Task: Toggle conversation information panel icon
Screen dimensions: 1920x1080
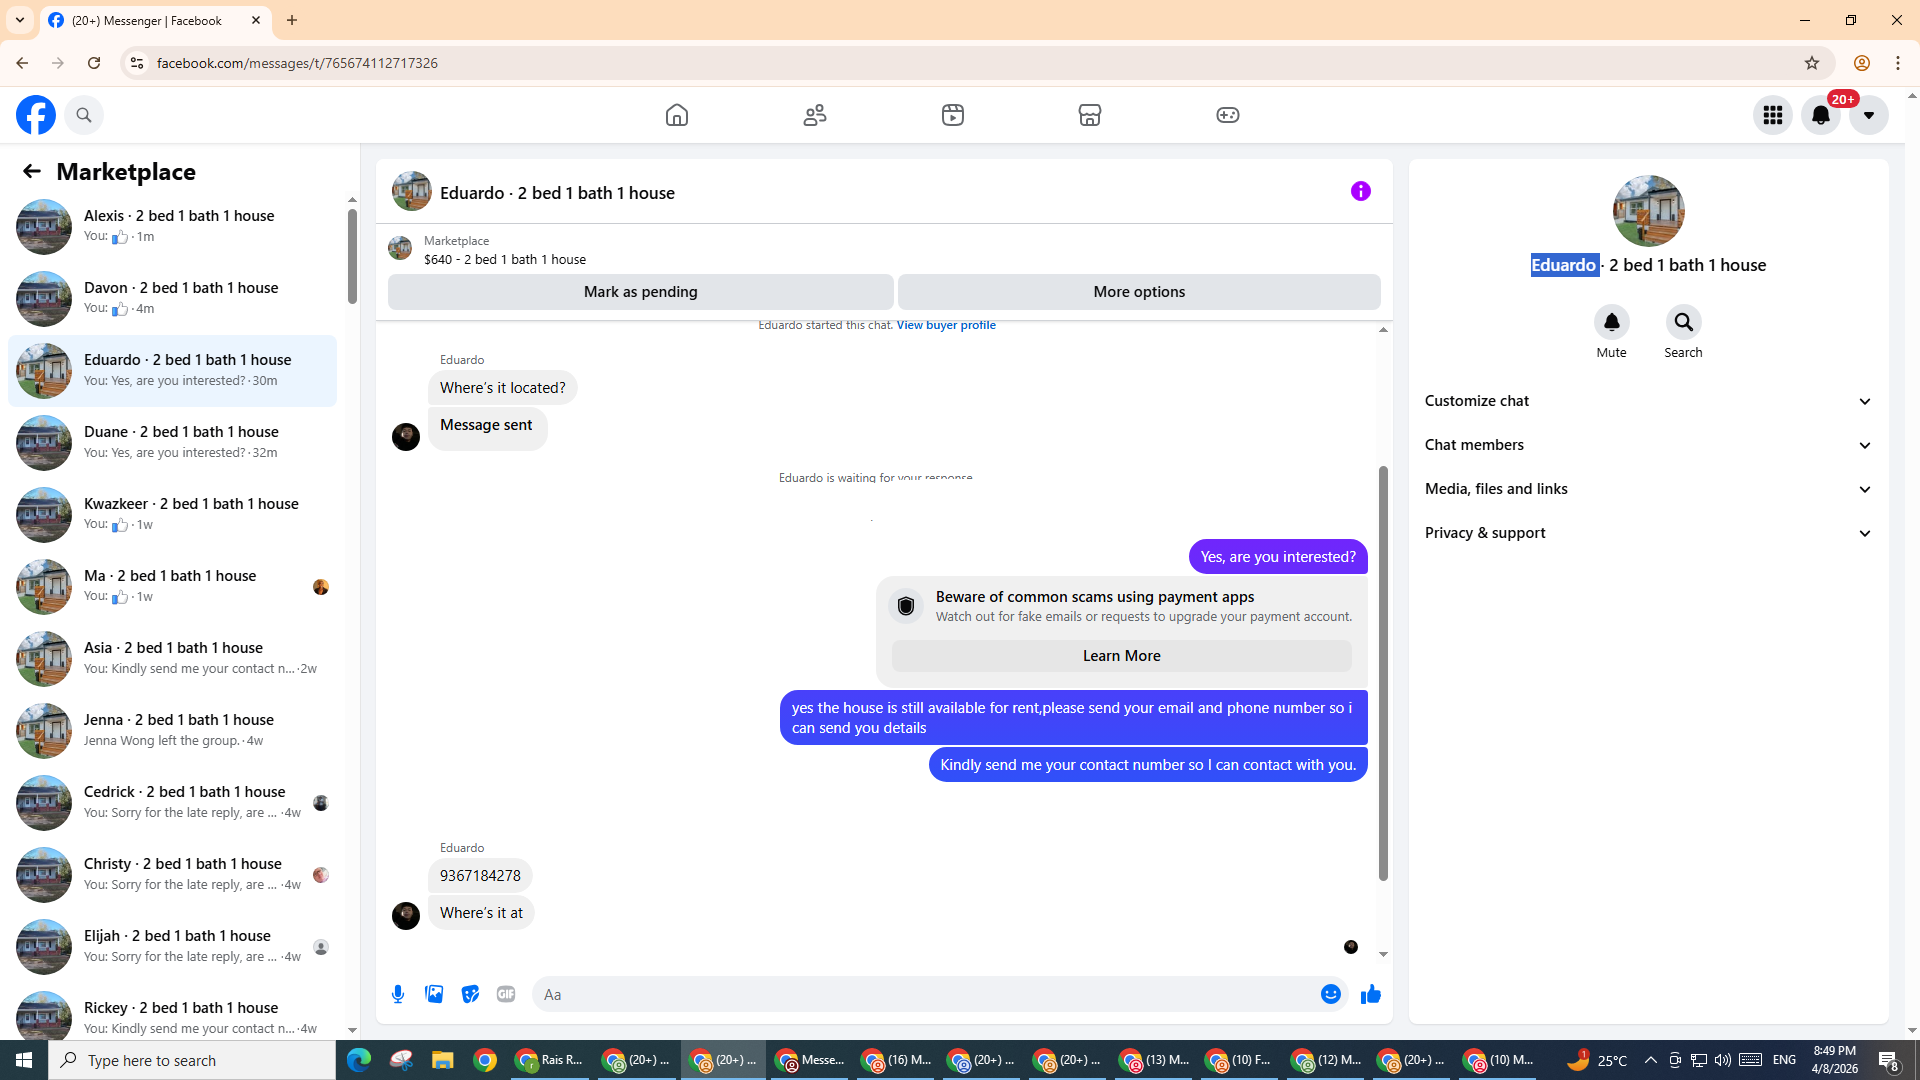Action: coord(1360,191)
